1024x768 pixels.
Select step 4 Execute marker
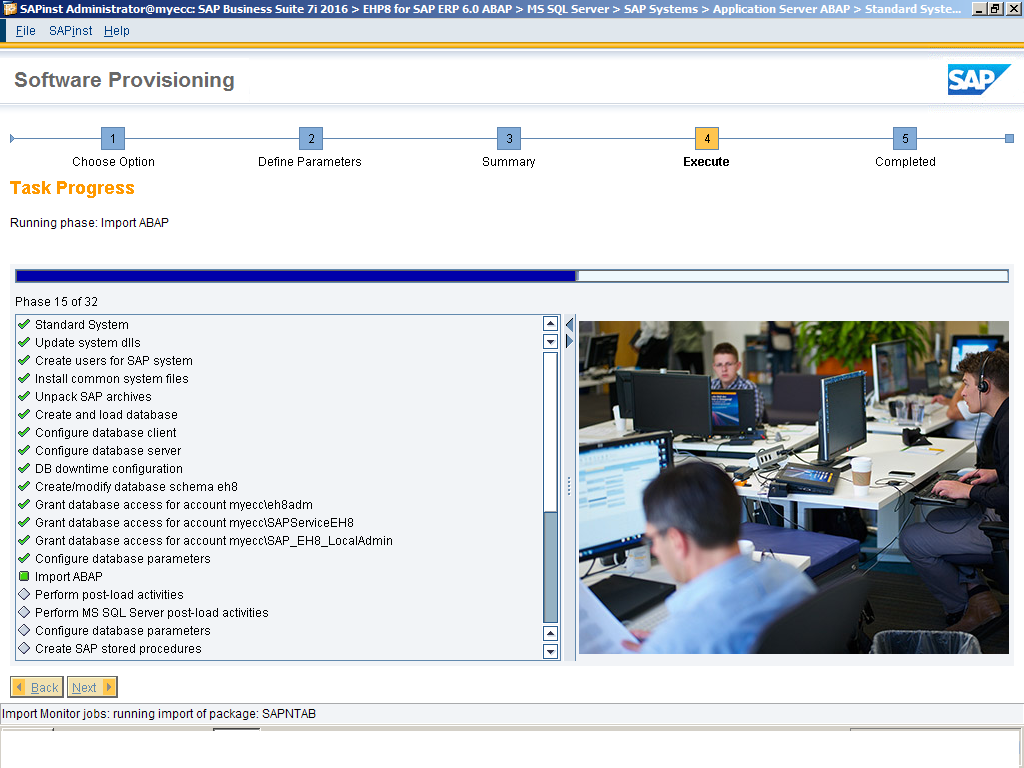(x=707, y=138)
